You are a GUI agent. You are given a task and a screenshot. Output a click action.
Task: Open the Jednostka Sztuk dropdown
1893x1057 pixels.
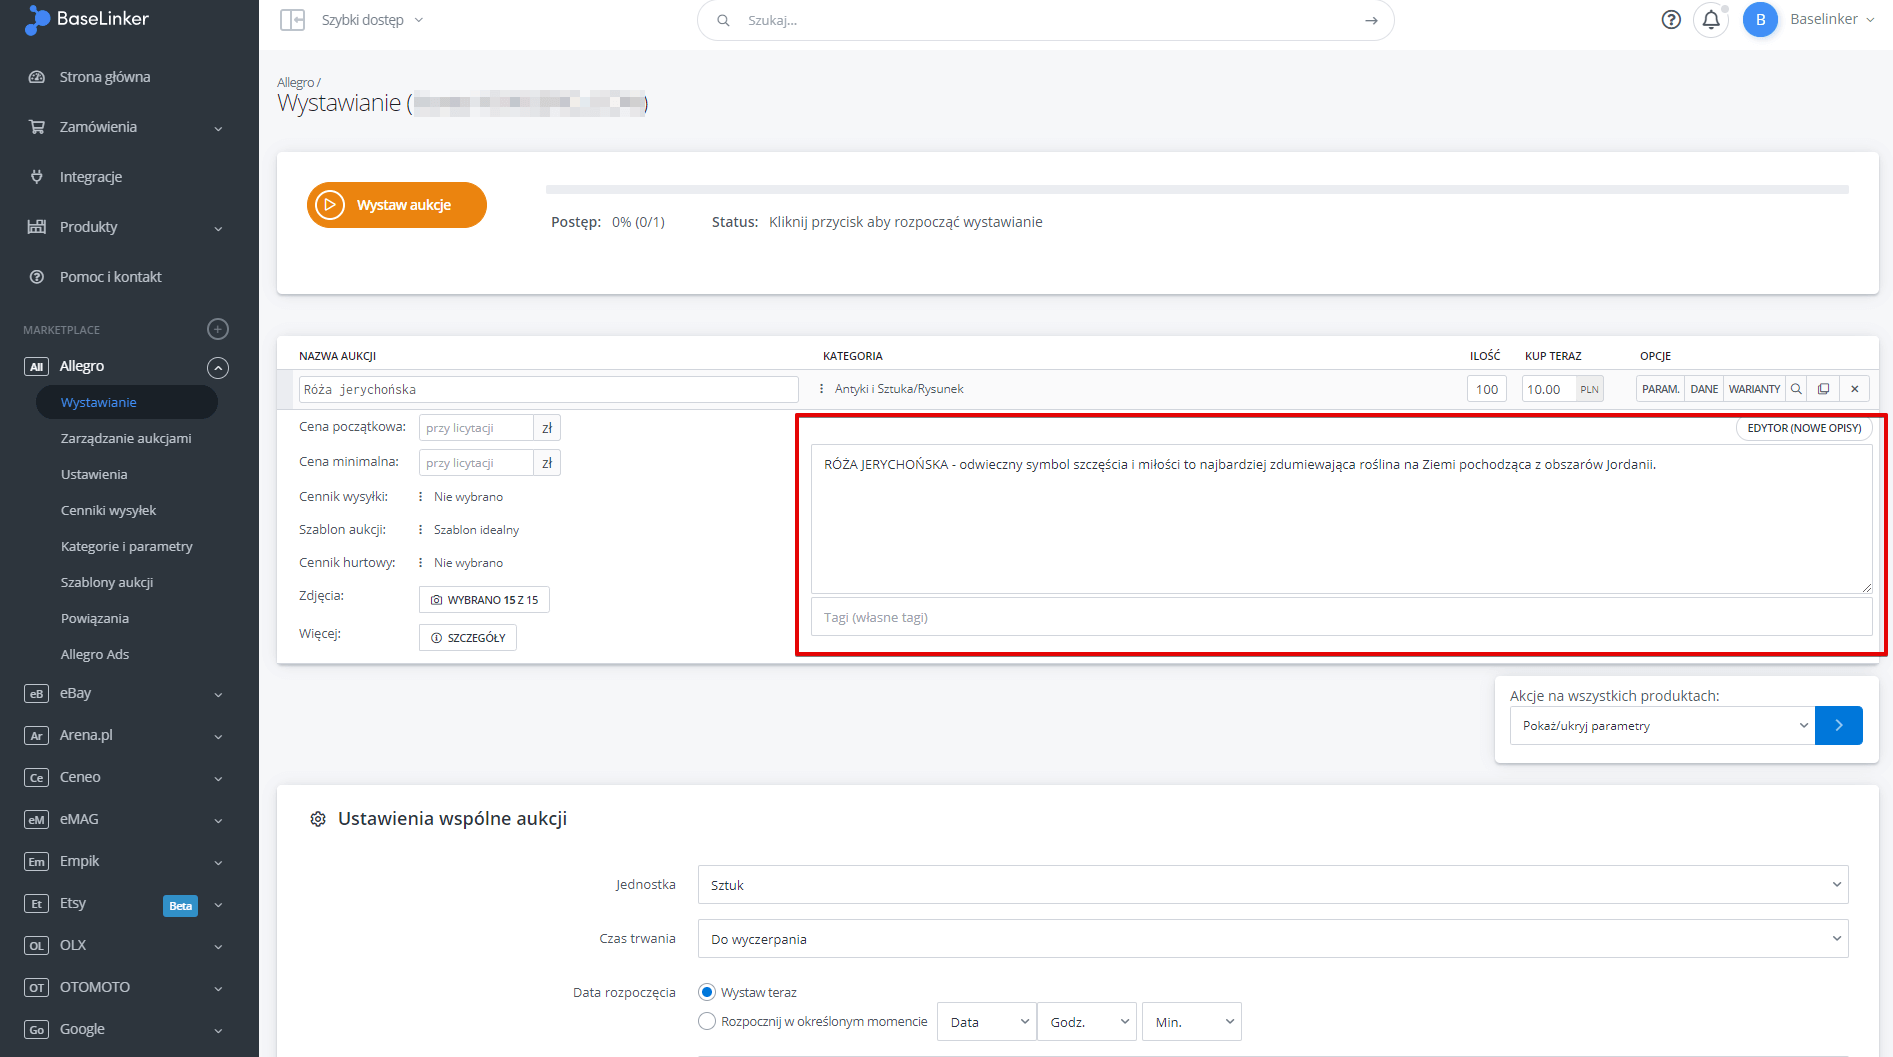[x=1273, y=885]
